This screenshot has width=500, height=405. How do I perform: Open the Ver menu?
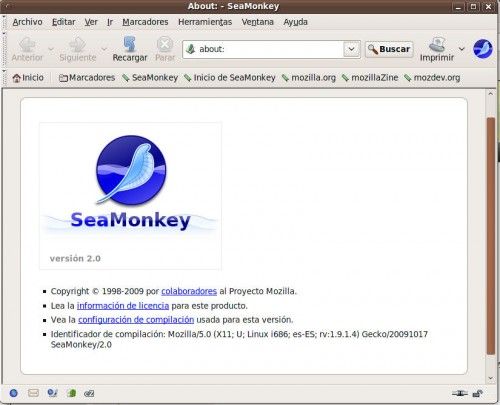[91, 22]
